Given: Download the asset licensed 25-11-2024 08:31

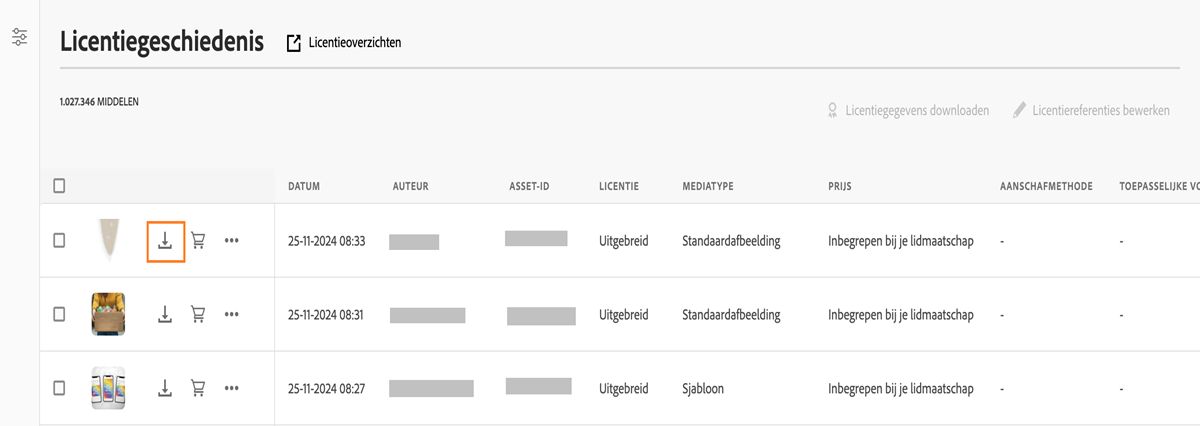Looking at the screenshot, I should 165,314.
